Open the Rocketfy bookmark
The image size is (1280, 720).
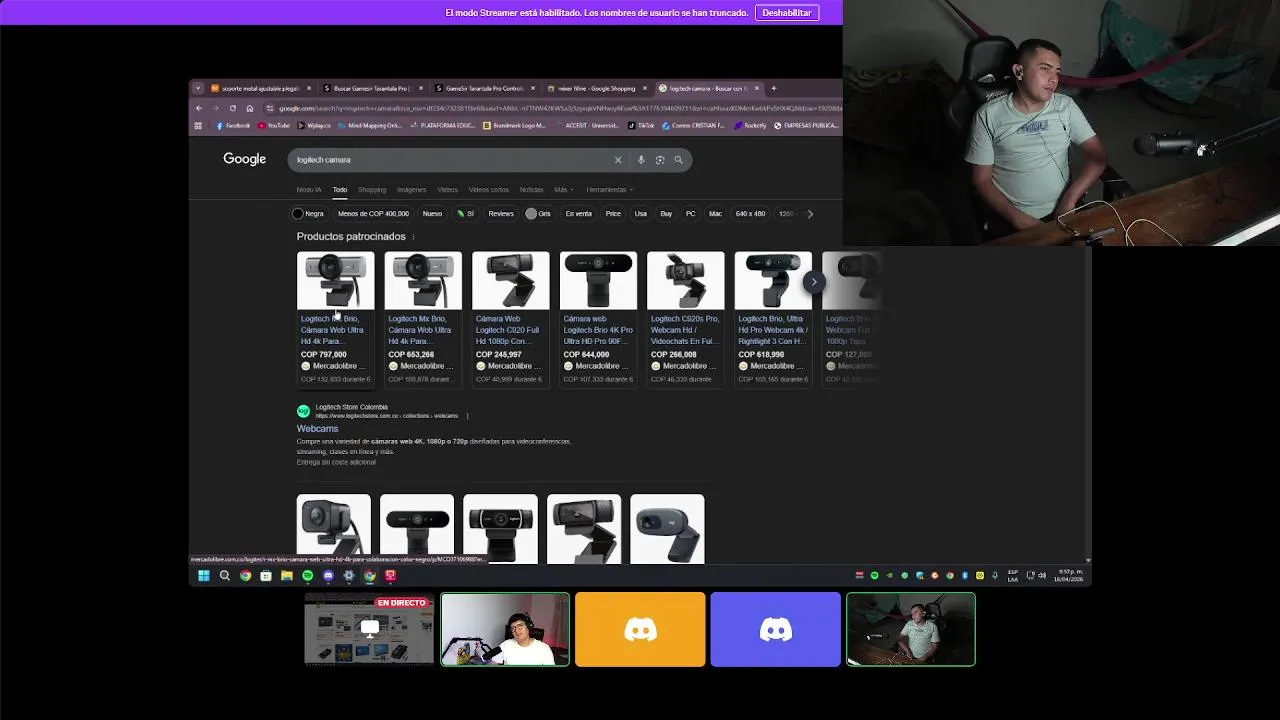tap(750, 126)
